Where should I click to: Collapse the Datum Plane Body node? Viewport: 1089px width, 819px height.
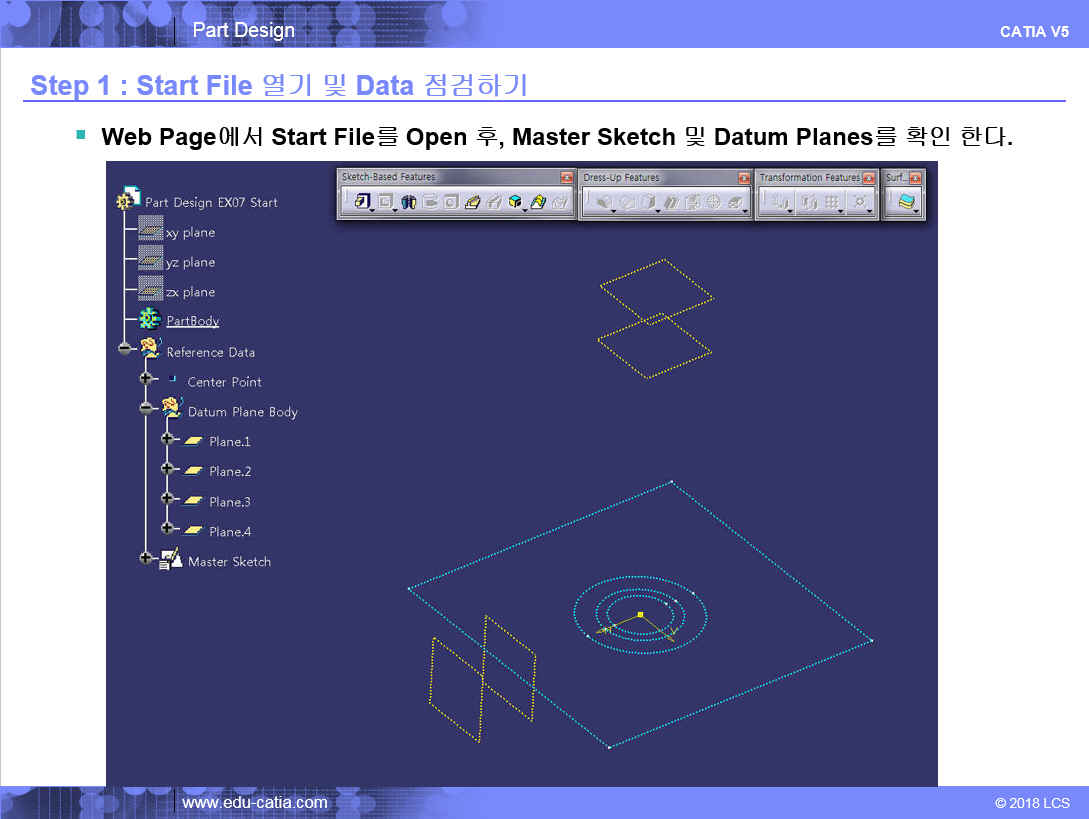click(146, 409)
